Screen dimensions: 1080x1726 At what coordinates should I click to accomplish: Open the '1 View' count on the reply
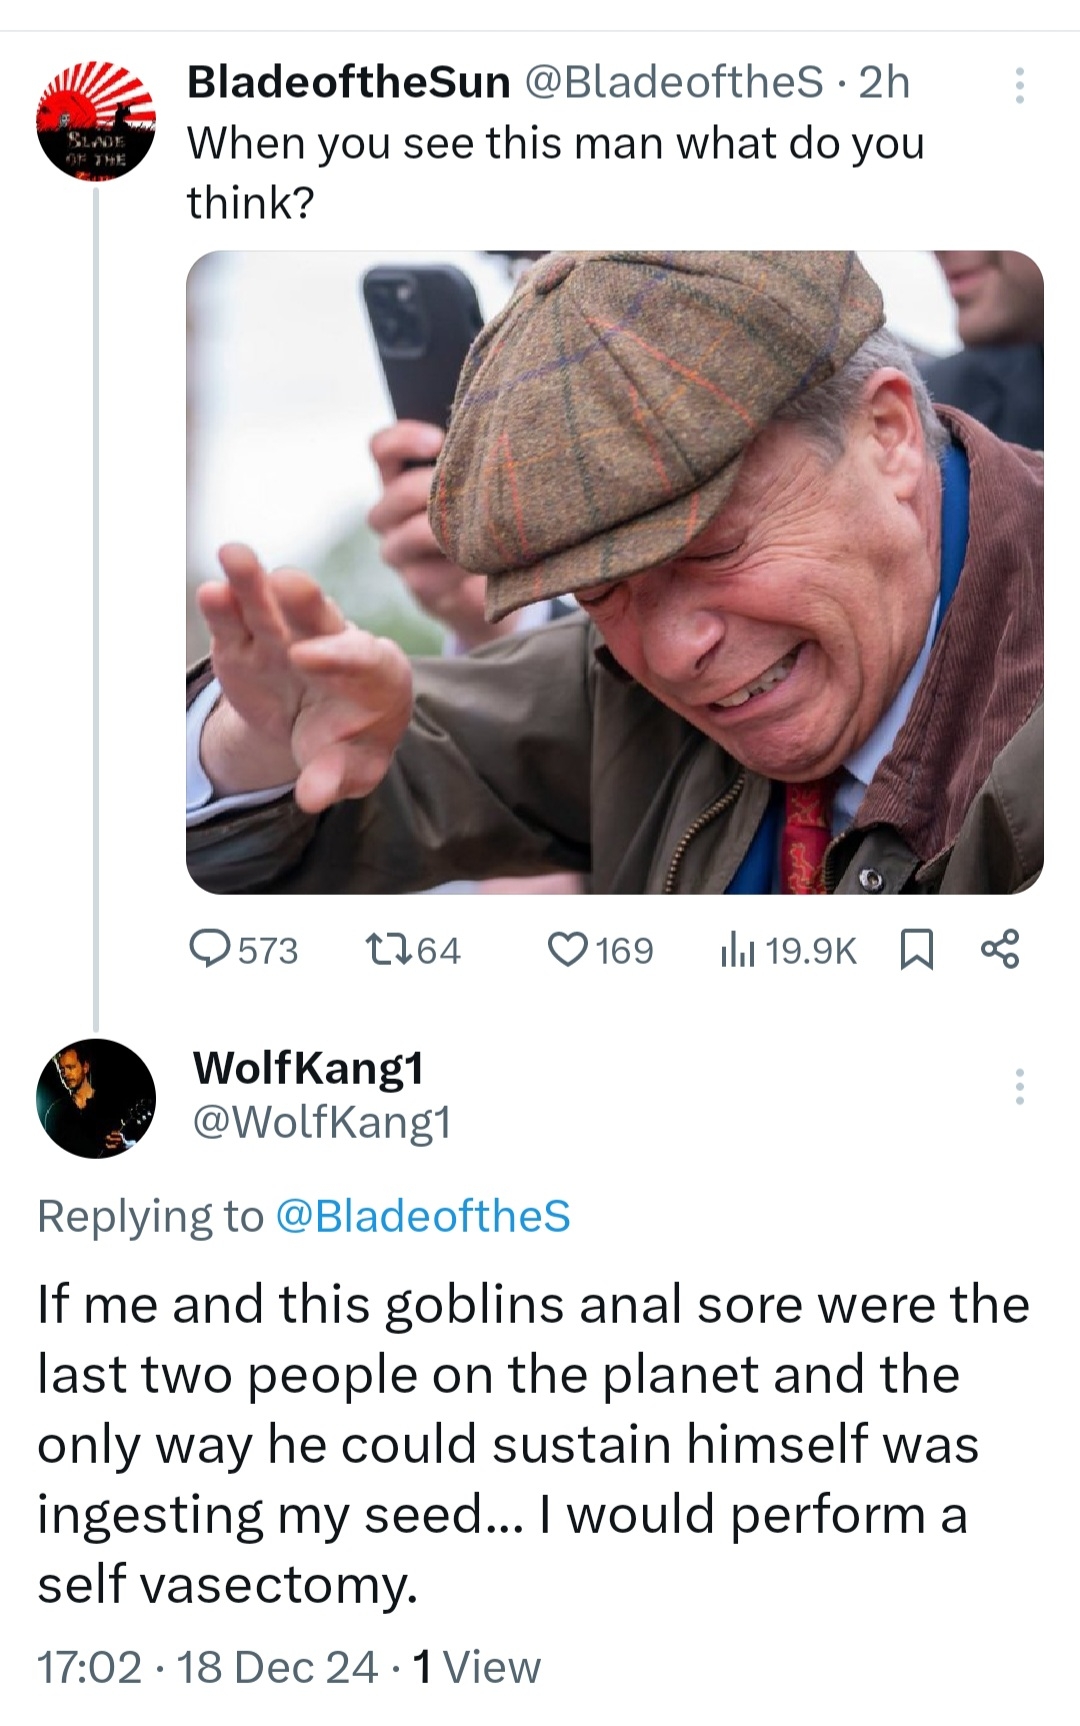(476, 1667)
